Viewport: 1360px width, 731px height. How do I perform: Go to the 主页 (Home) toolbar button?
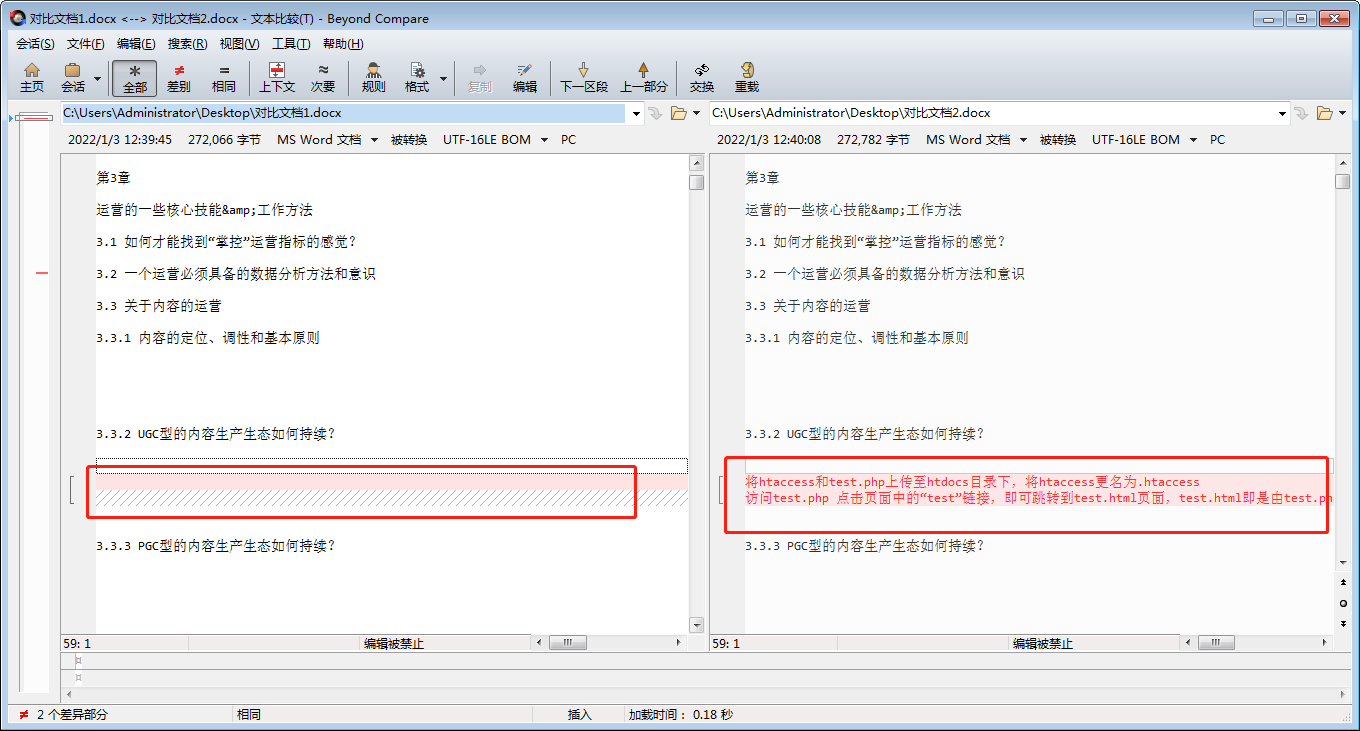(32, 78)
